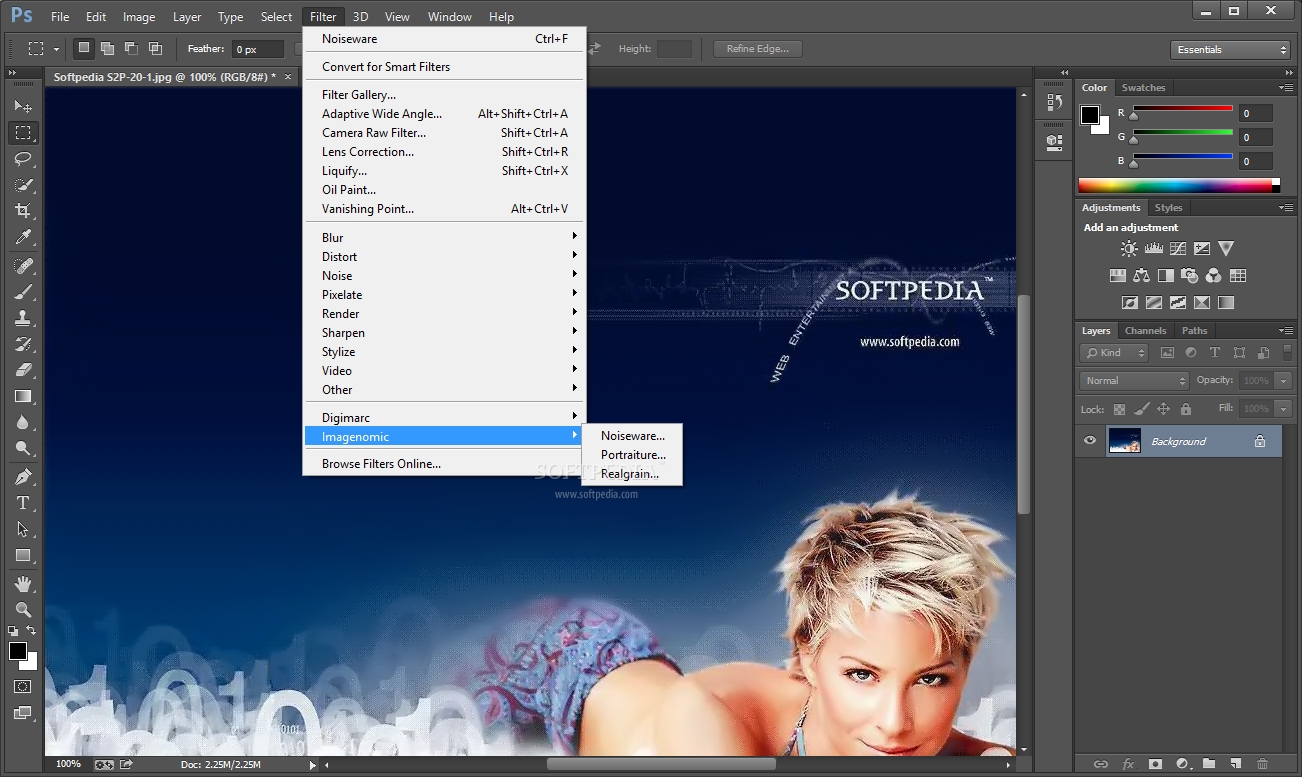This screenshot has width=1302, height=777.
Task: Select the Zoom tool in toolbox
Action: coord(23,609)
